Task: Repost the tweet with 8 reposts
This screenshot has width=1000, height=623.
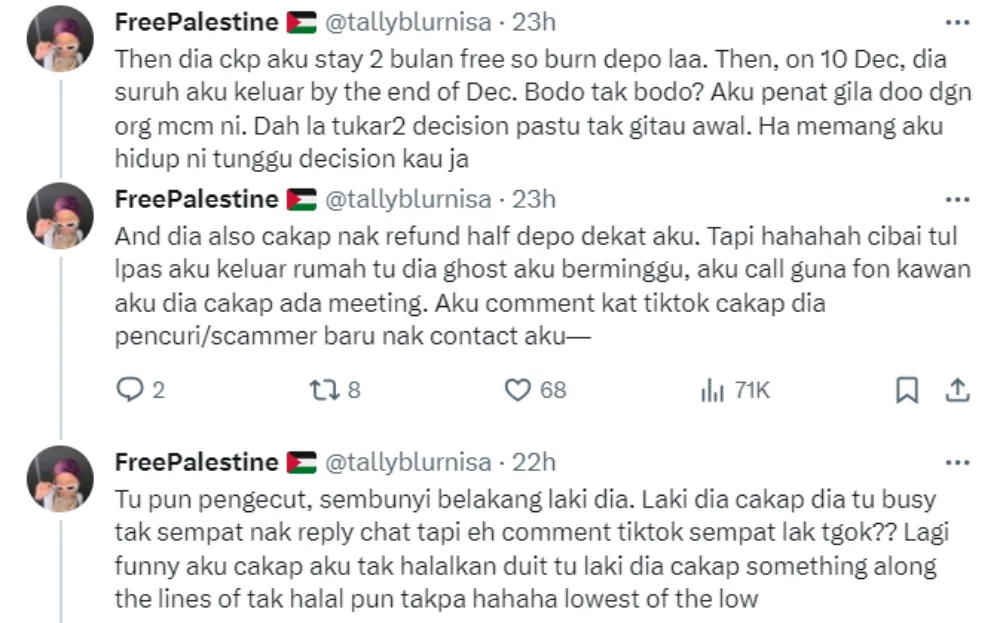Action: [324, 390]
